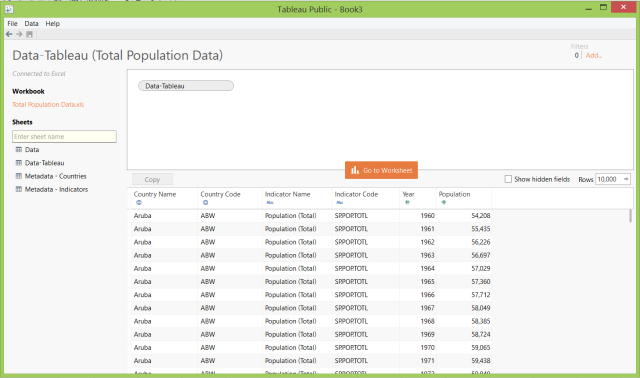Select the Data-Tableau table pill in canvas
This screenshot has width=640, height=378.
click(186, 86)
